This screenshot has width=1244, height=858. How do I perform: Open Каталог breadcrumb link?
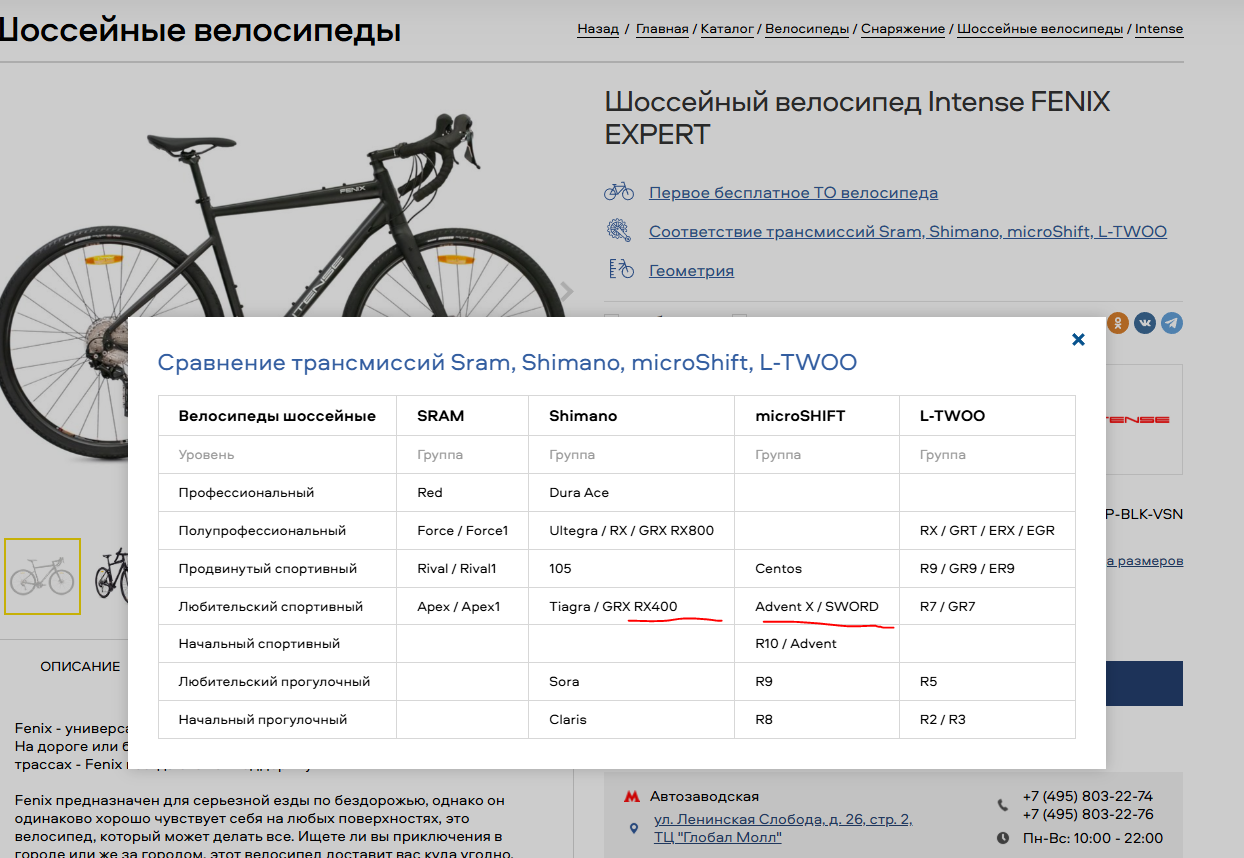727,29
